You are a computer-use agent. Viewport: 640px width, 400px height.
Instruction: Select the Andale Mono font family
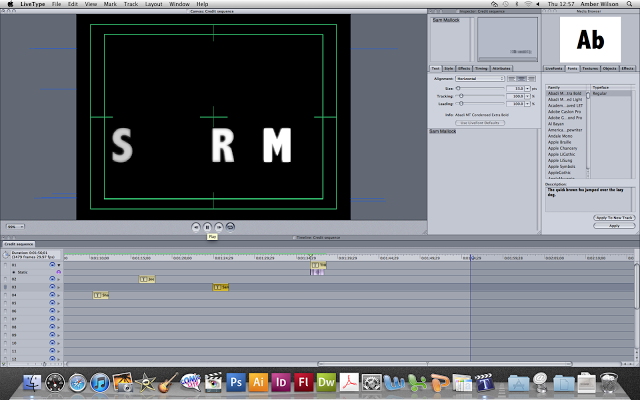(560, 136)
